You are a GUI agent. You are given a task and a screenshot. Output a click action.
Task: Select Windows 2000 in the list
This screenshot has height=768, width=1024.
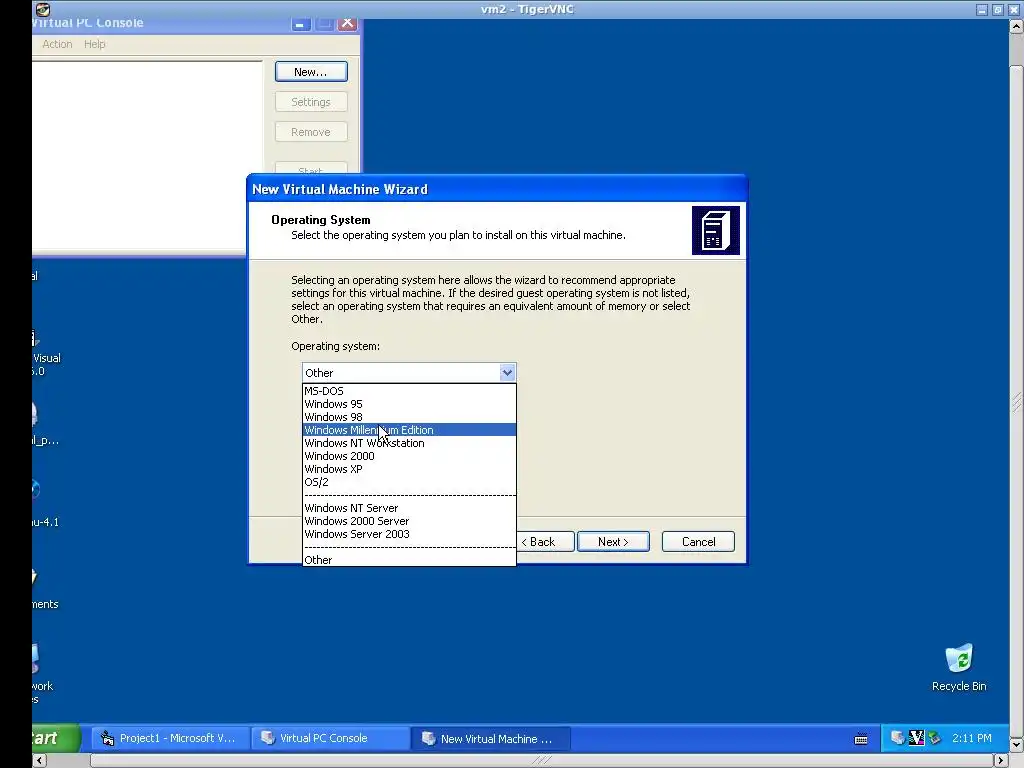click(x=409, y=456)
